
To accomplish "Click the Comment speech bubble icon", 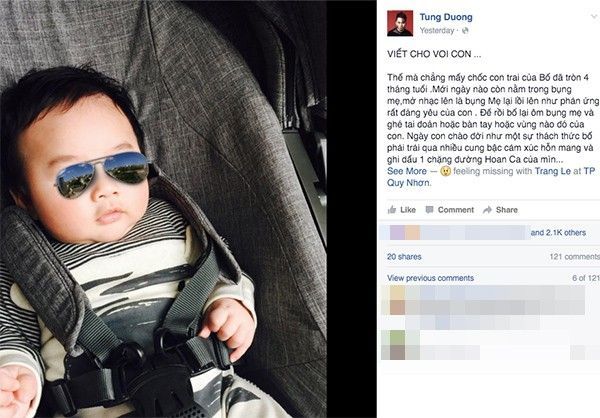I will point(430,209).
